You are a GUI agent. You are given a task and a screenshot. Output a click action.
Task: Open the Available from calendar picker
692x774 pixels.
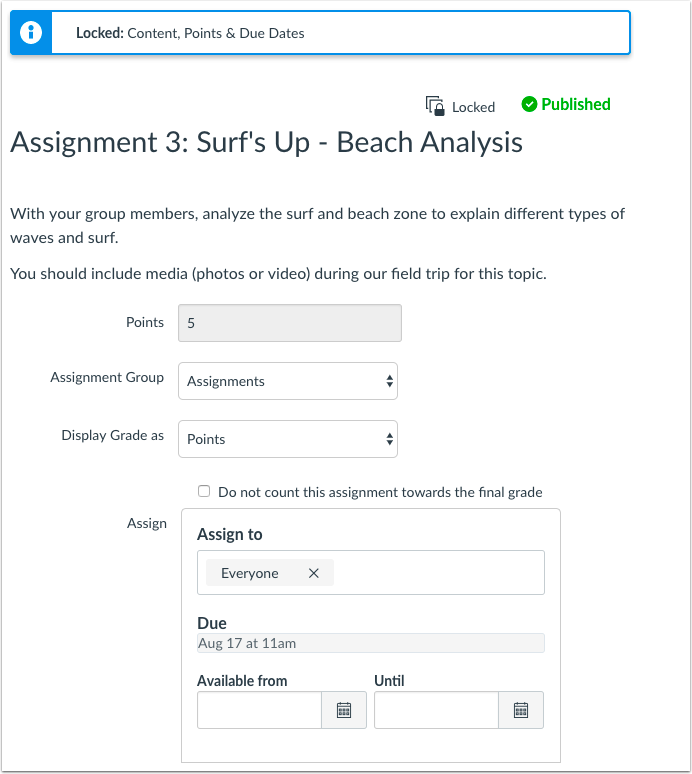point(344,710)
